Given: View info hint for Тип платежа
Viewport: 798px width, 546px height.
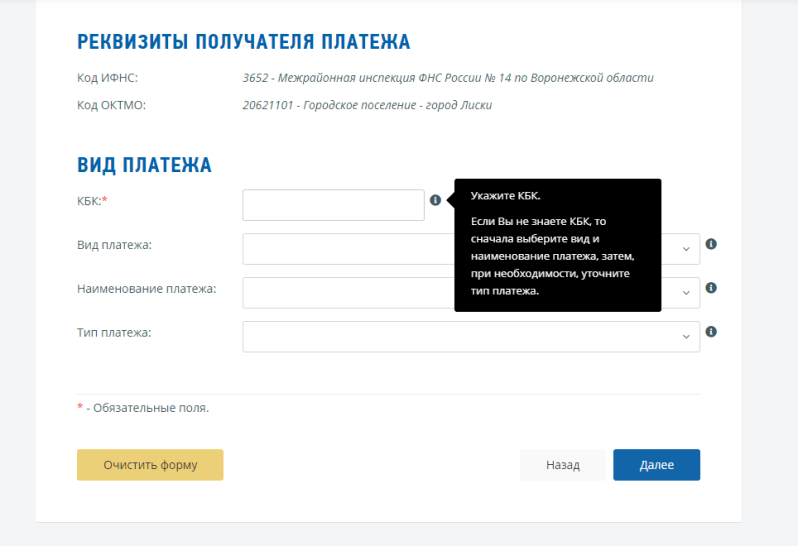Looking at the screenshot, I should [711, 331].
